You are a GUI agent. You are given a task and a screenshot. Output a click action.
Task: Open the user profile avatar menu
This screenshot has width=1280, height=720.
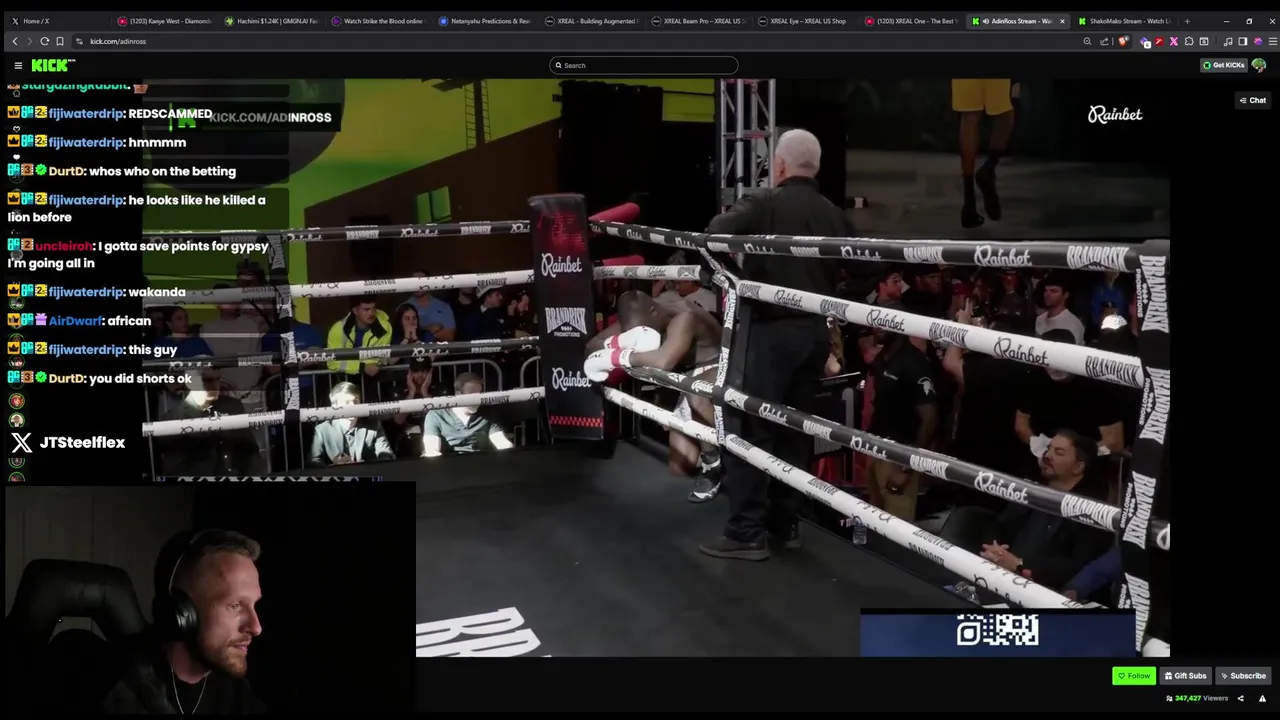(x=1259, y=65)
